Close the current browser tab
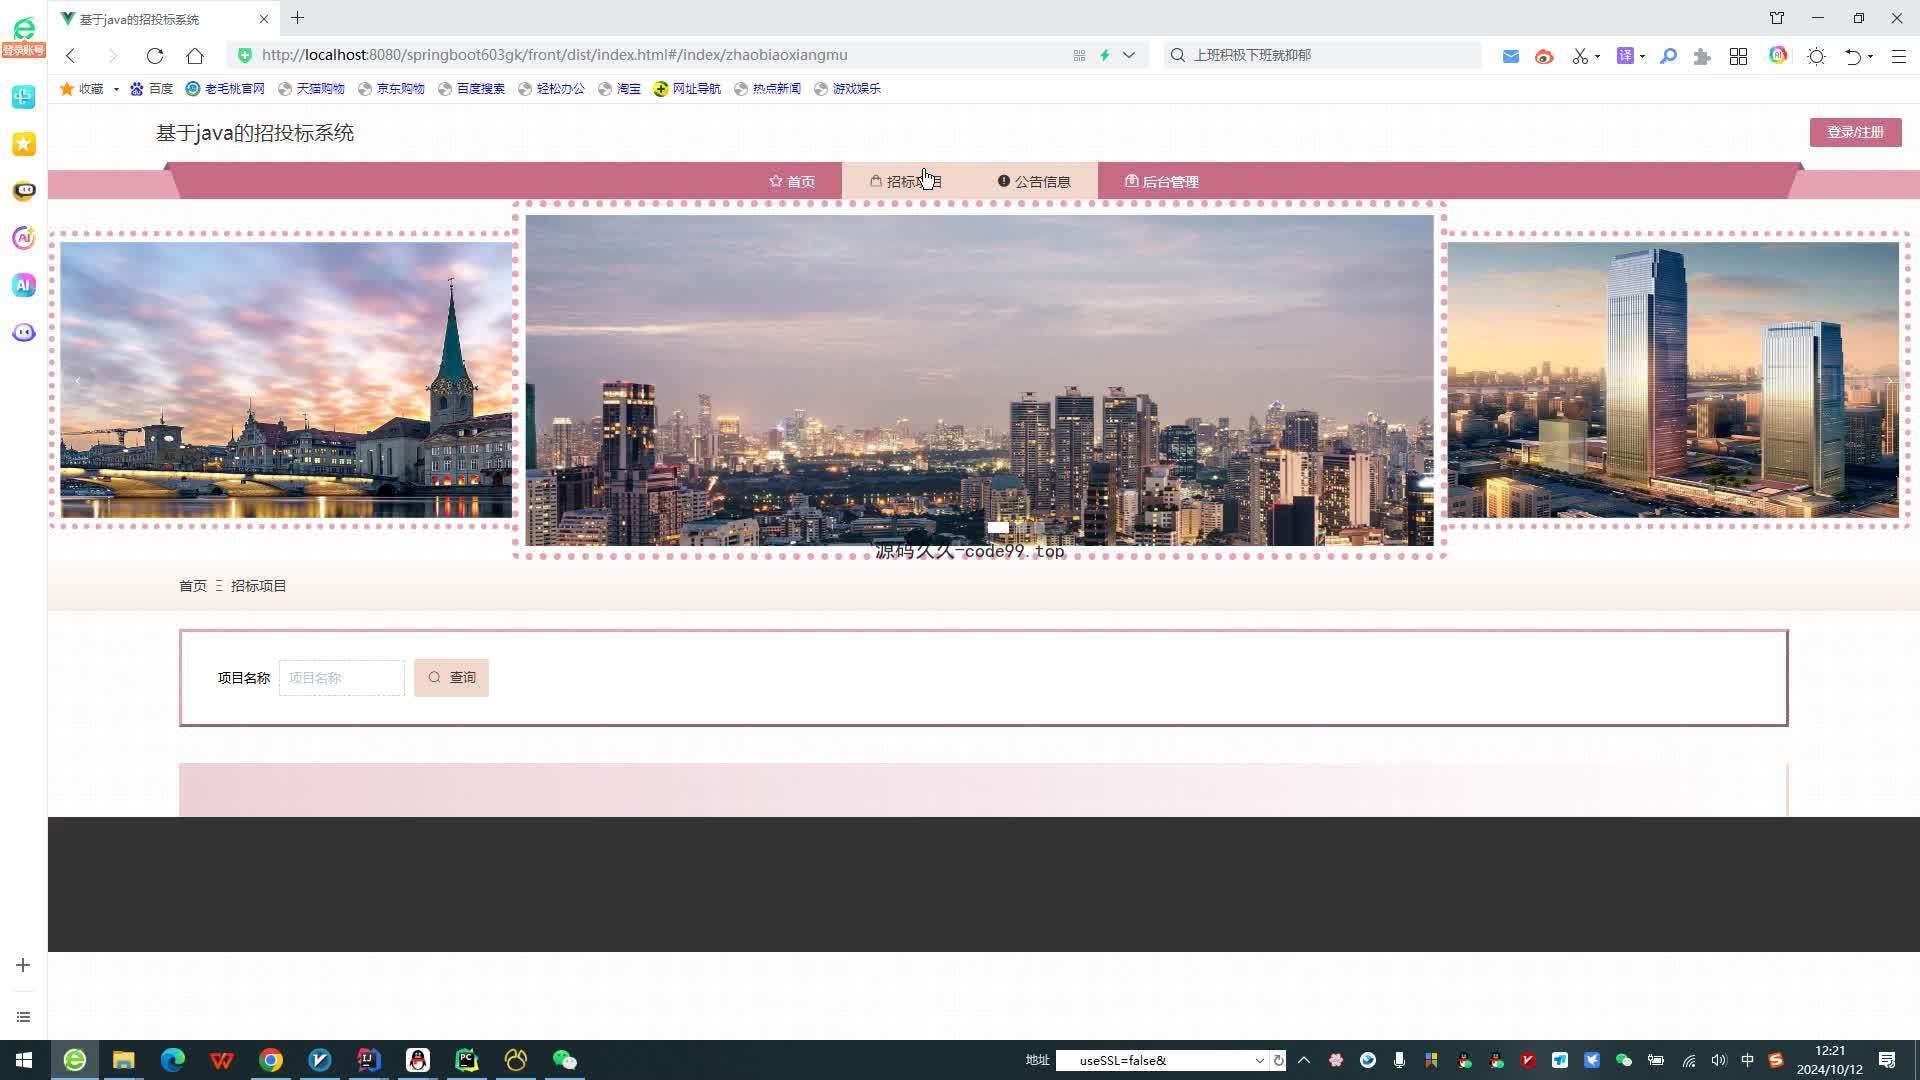The height and width of the screenshot is (1080, 1920). coord(264,19)
